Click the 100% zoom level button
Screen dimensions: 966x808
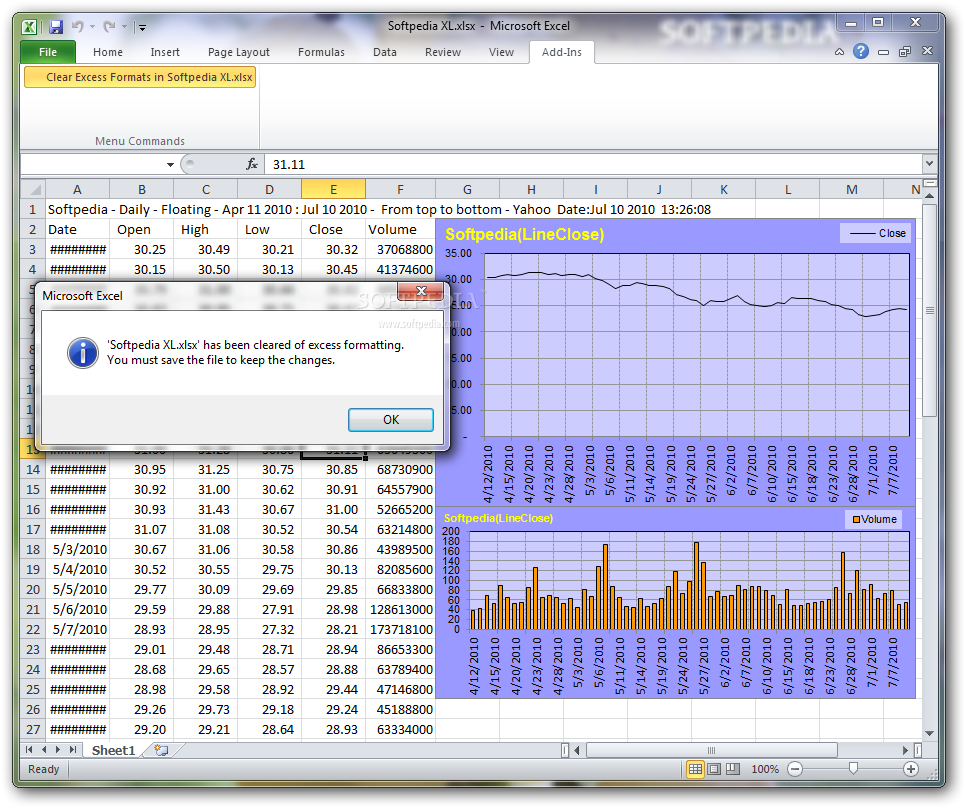765,769
